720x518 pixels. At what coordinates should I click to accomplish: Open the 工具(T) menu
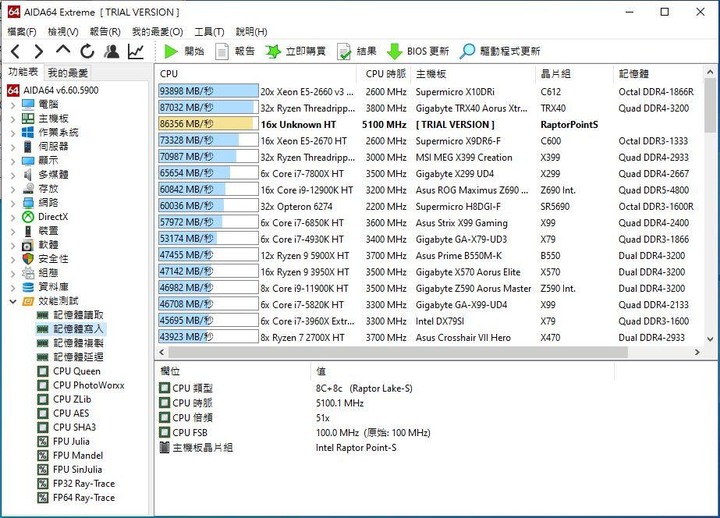pyautogui.click(x=209, y=32)
